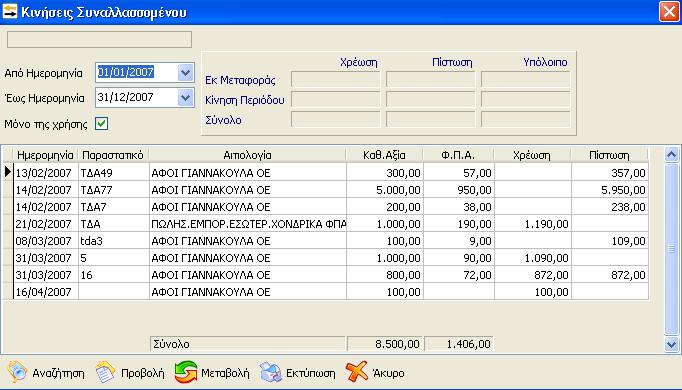This screenshot has height=390, width=682.
Task: Click the current-row arrow indicator
Action: coord(7,172)
